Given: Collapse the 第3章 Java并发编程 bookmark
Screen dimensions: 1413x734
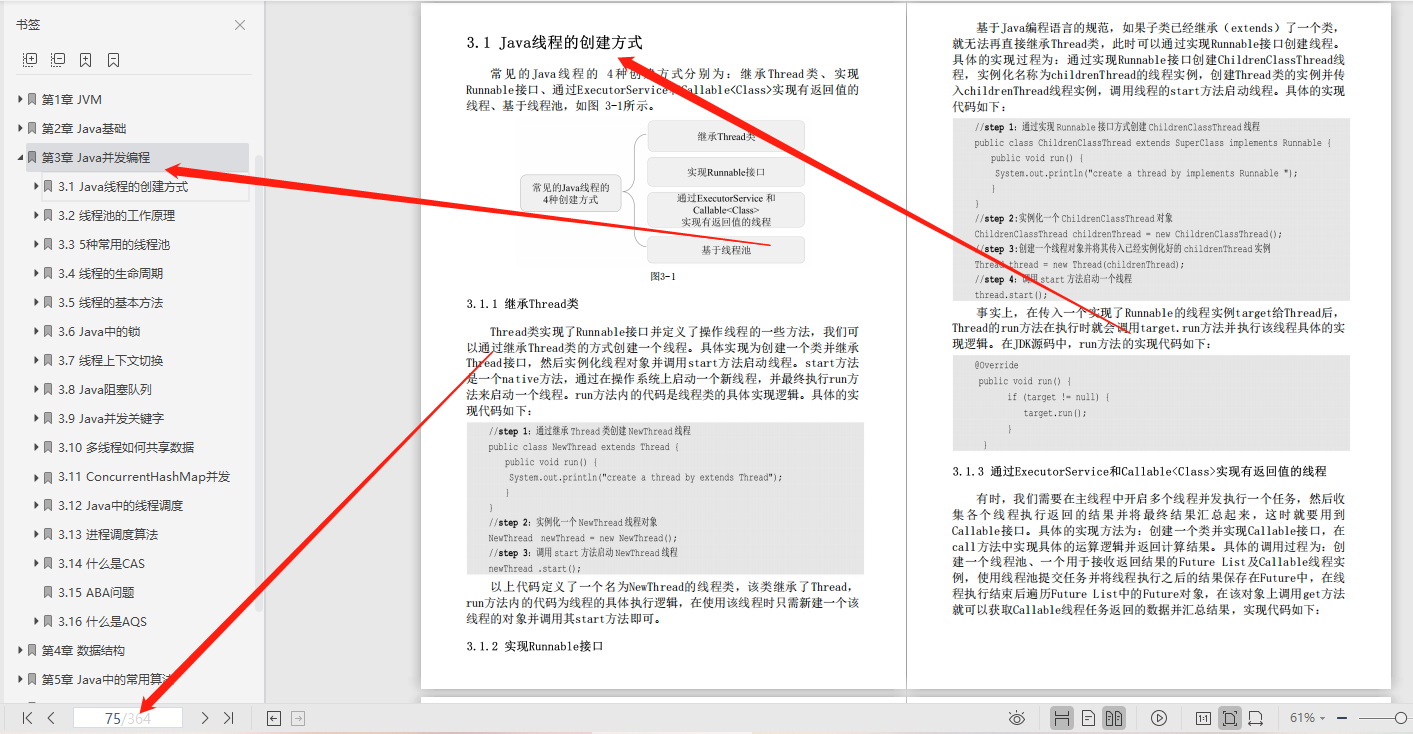Looking at the screenshot, I should point(20,158).
